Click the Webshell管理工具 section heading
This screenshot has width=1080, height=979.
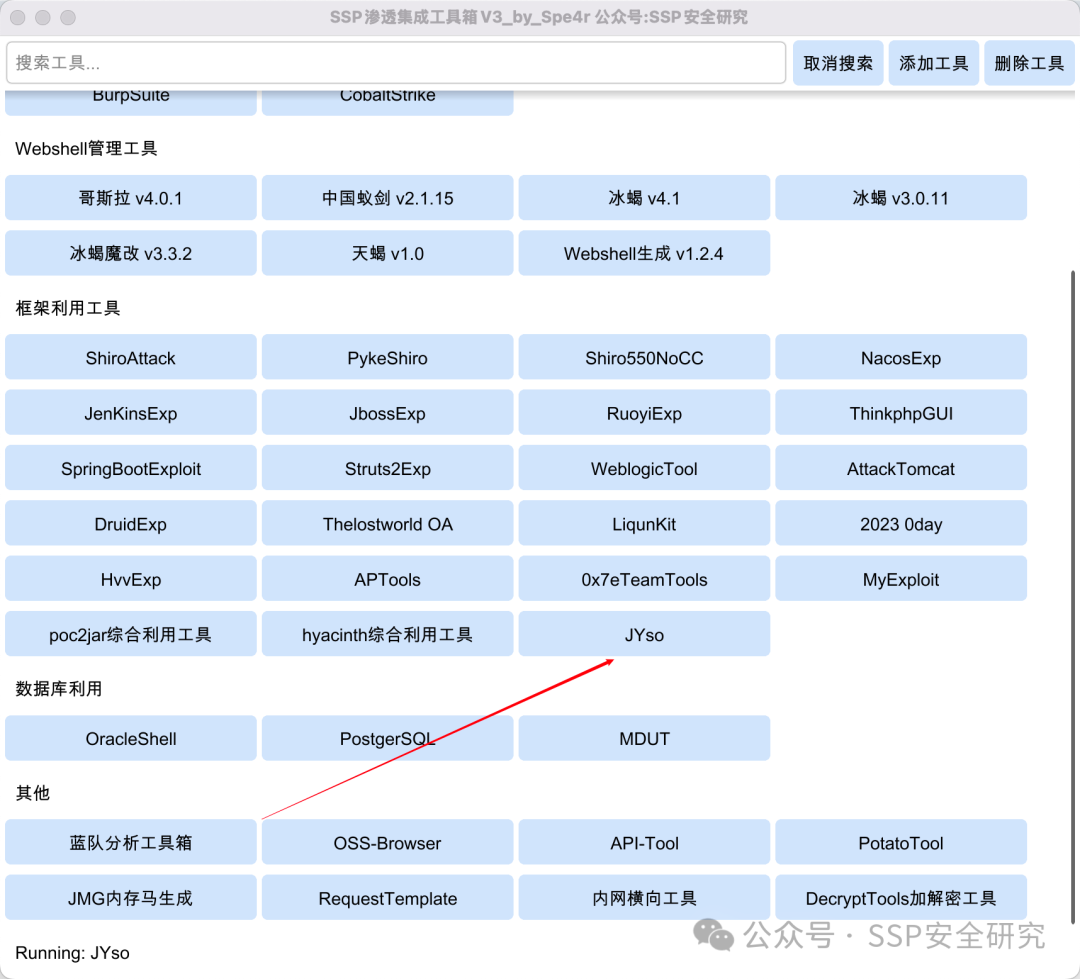point(86,148)
